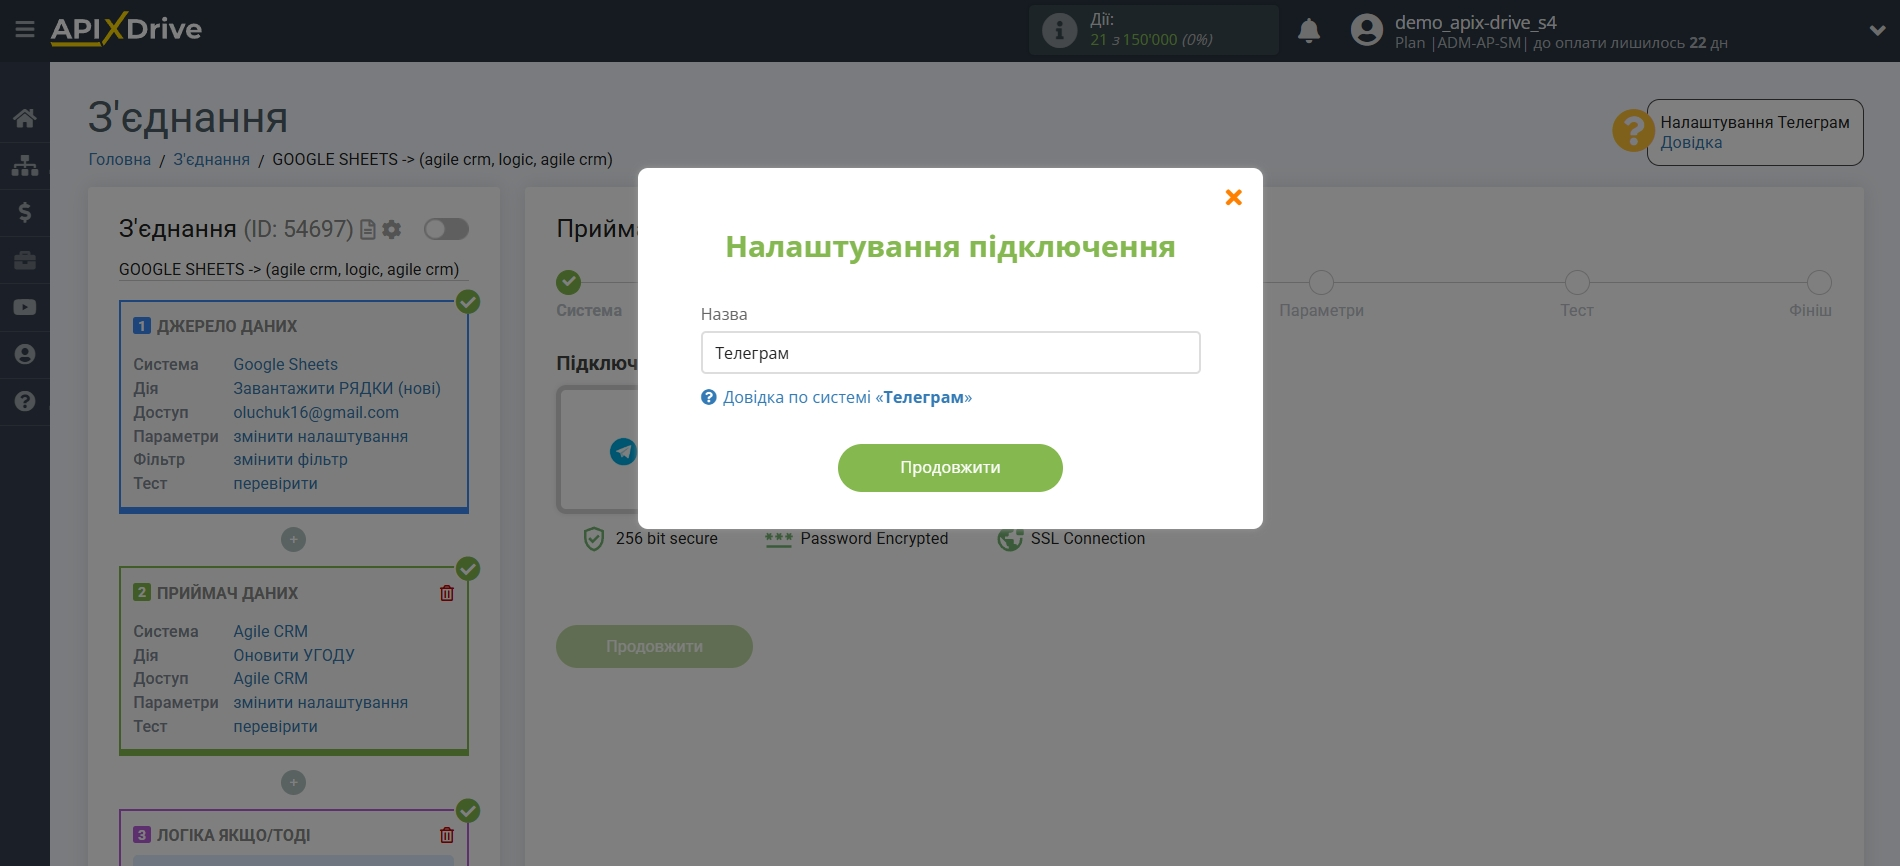The width and height of the screenshot is (1900, 866).
Task: Delete the ПРИЙМАЧ ДАНИХ block
Action: pos(447,593)
